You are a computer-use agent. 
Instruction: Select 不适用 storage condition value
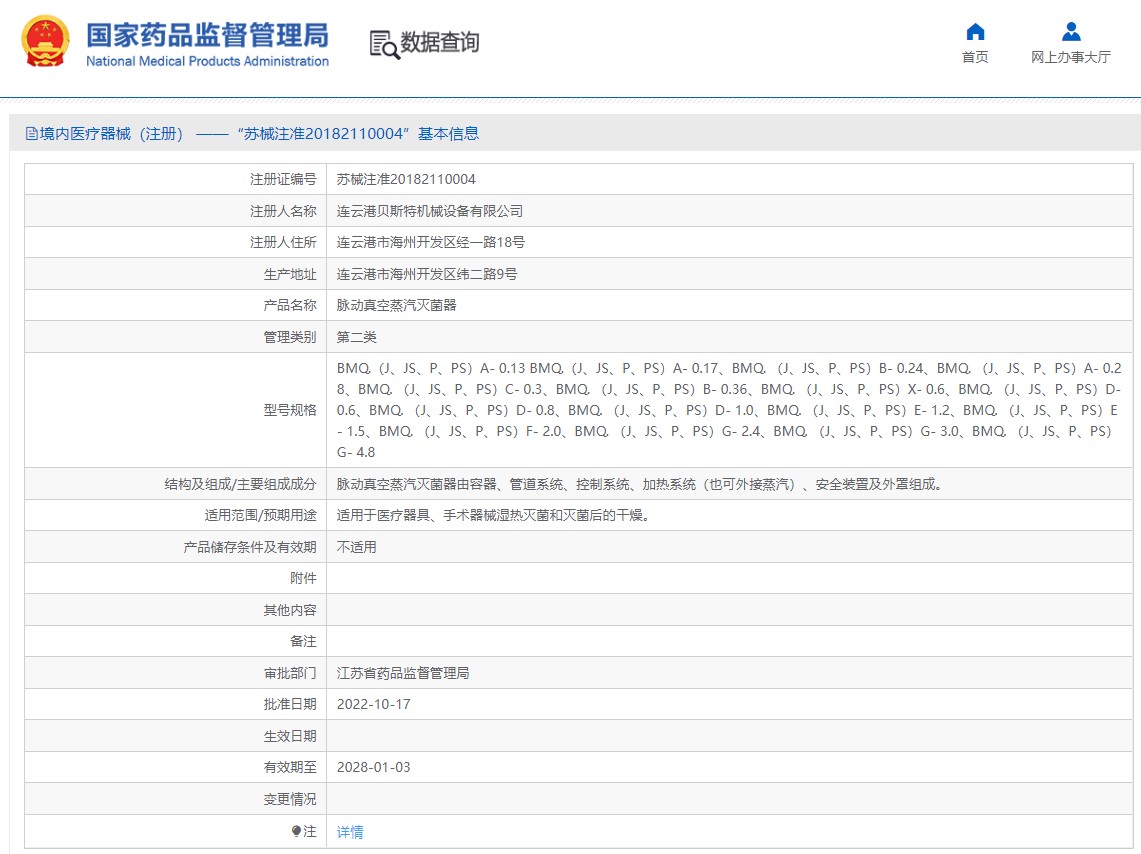(357, 547)
